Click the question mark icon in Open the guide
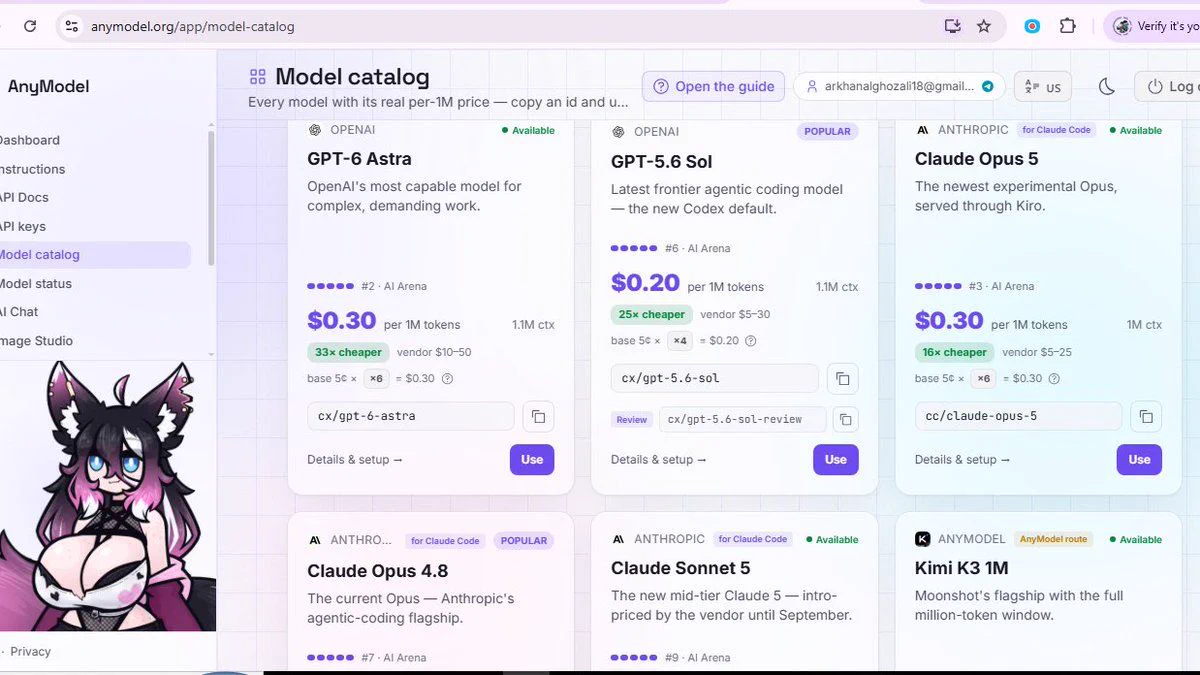 [x=661, y=86]
